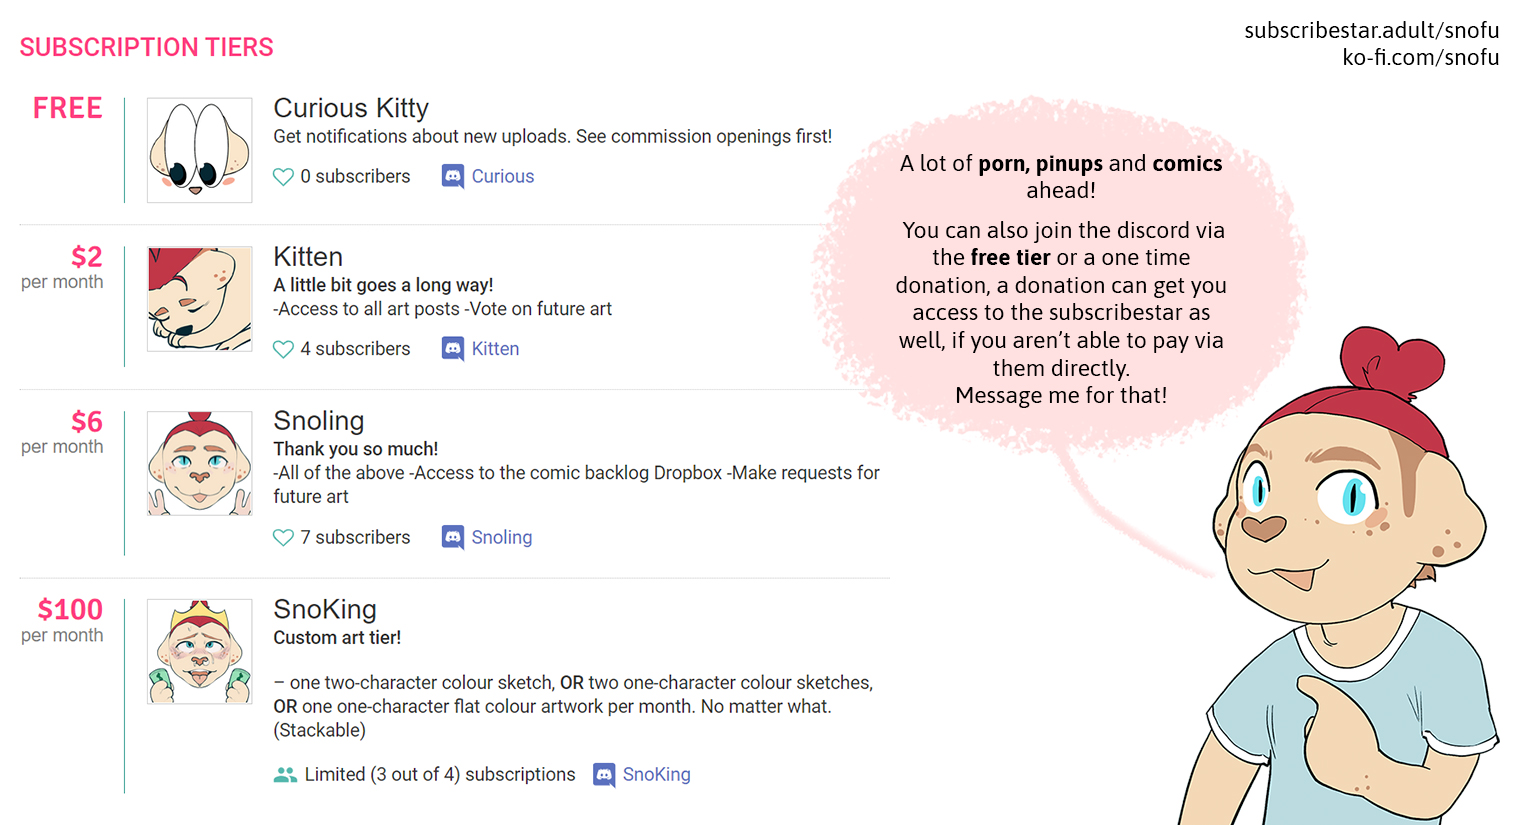
Task: Select the Snoling tier avatar image
Action: [199, 463]
